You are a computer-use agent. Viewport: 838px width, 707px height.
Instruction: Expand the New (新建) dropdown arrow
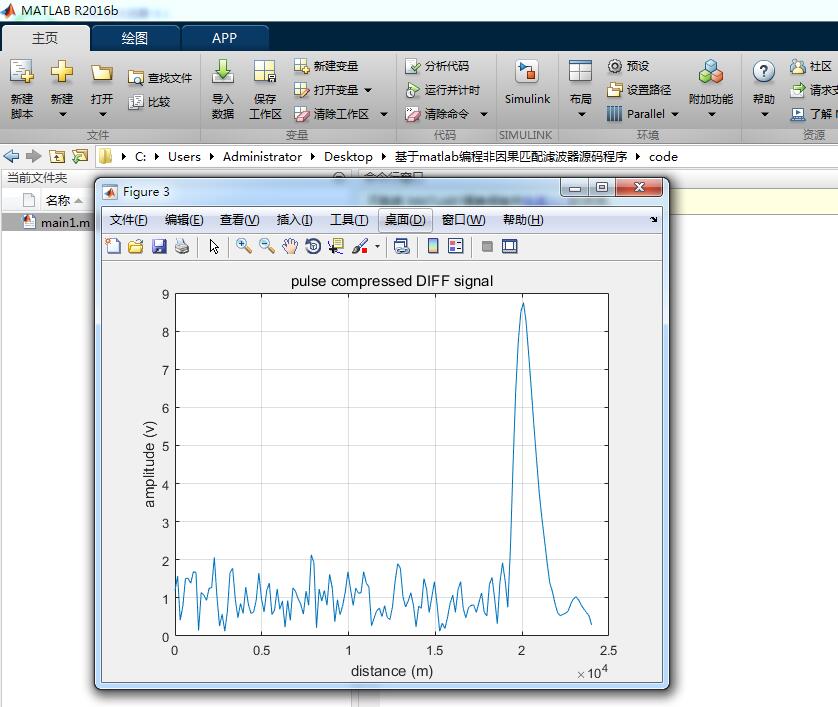tap(63, 114)
